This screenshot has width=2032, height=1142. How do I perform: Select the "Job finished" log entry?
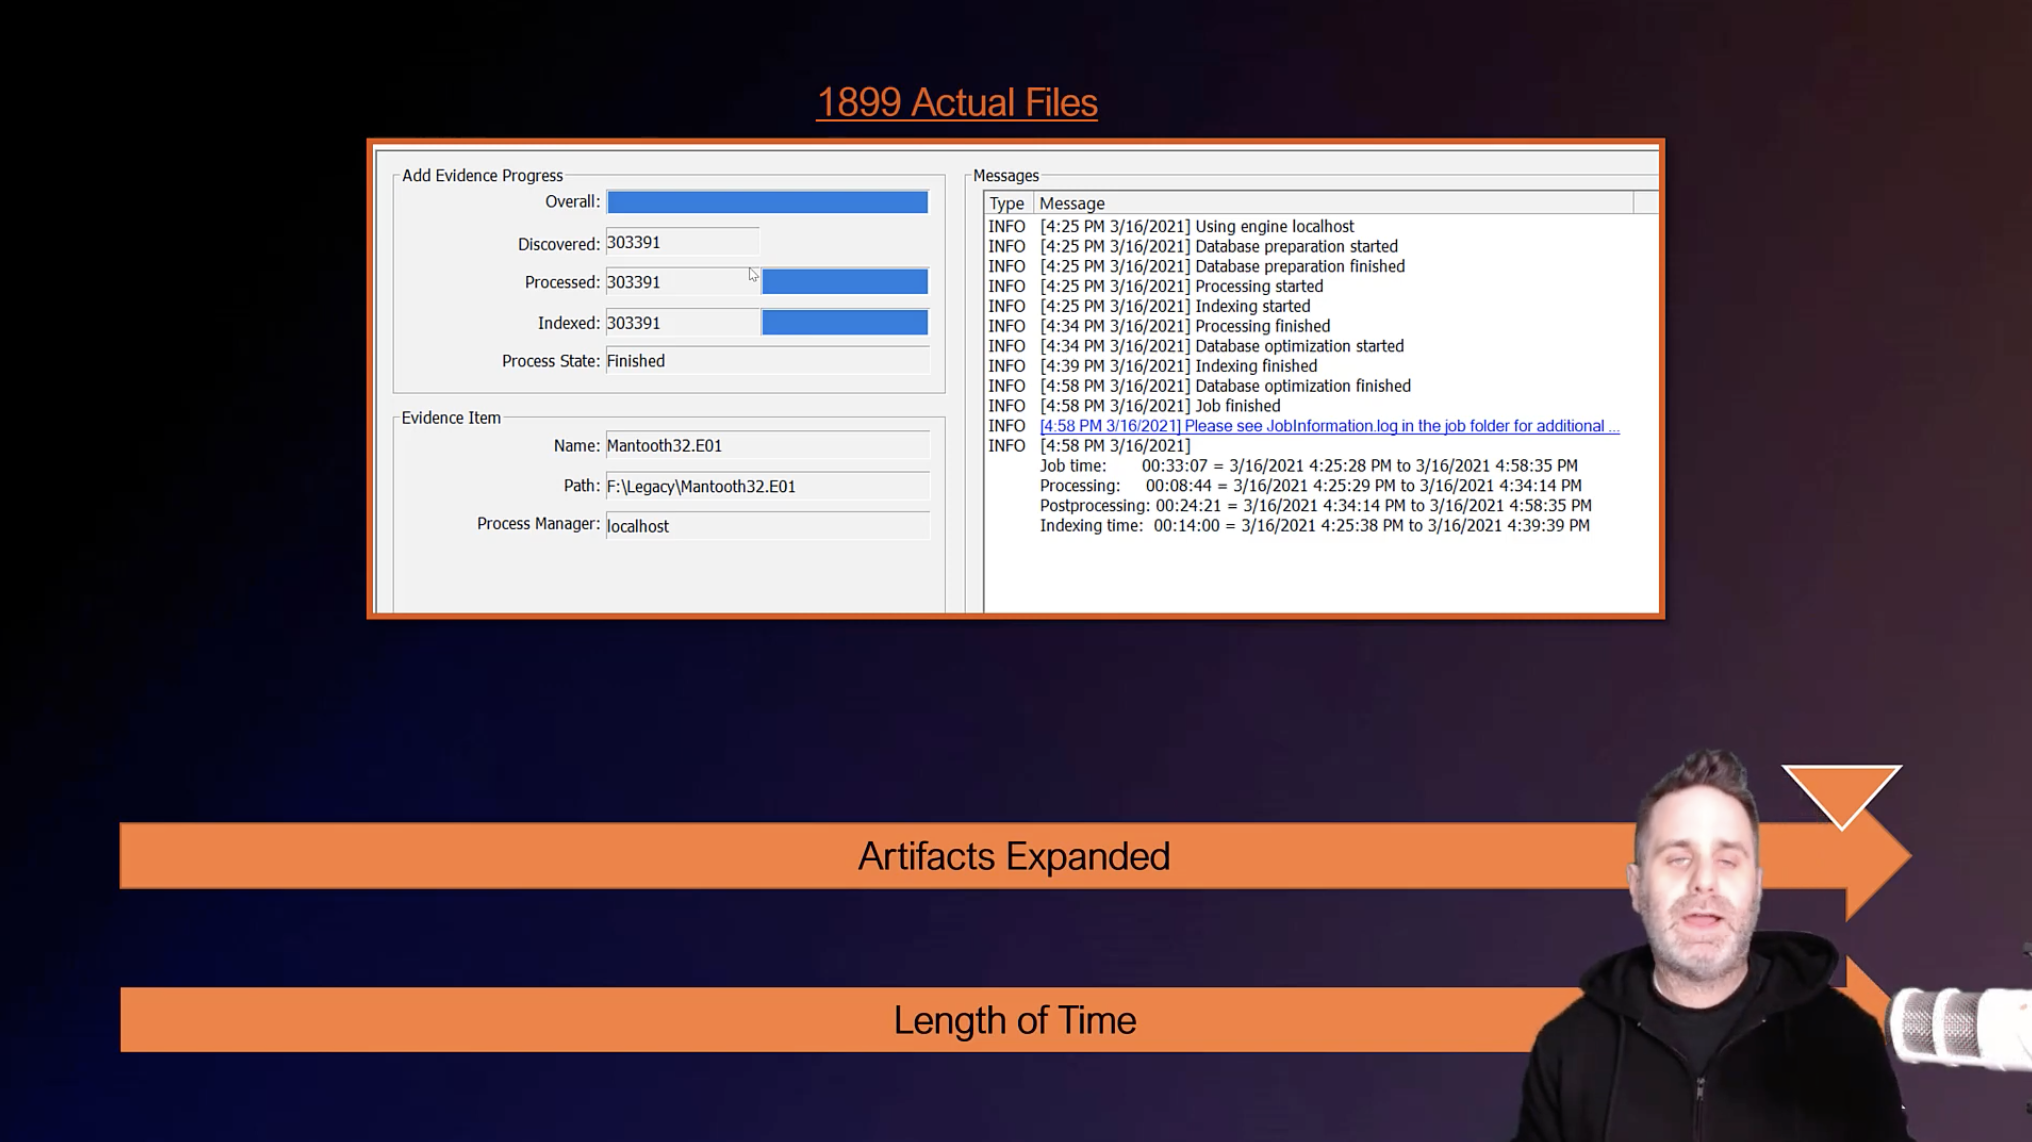point(1160,406)
